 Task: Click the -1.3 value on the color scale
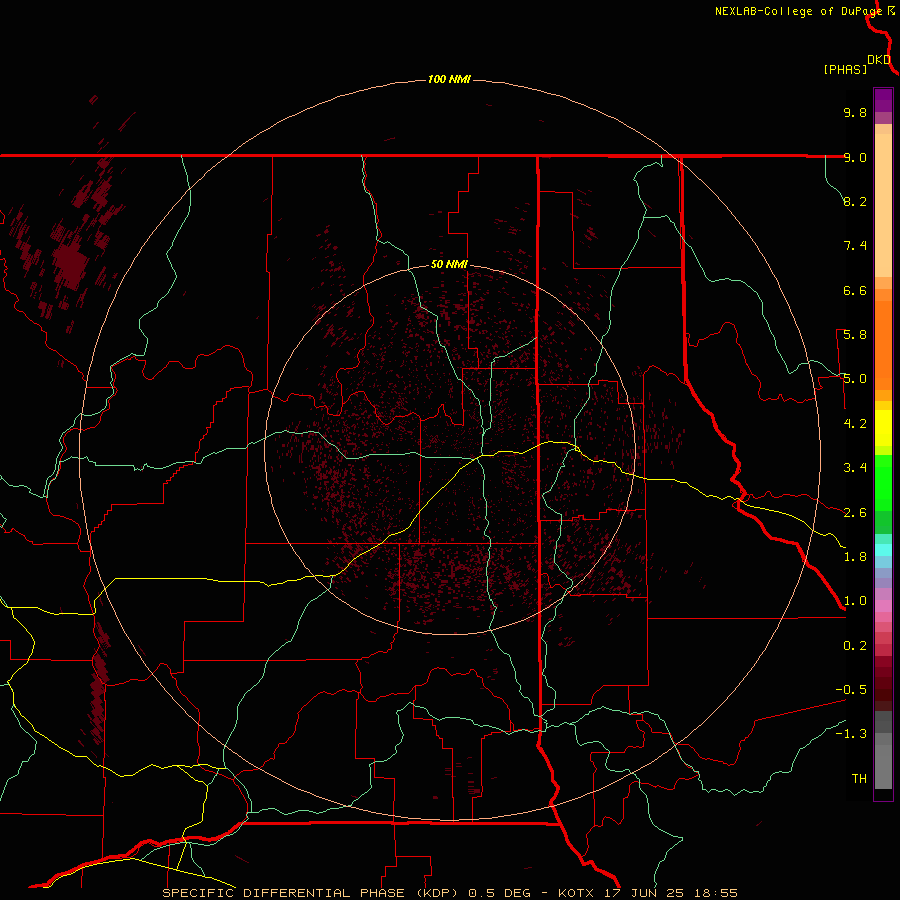coord(851,734)
